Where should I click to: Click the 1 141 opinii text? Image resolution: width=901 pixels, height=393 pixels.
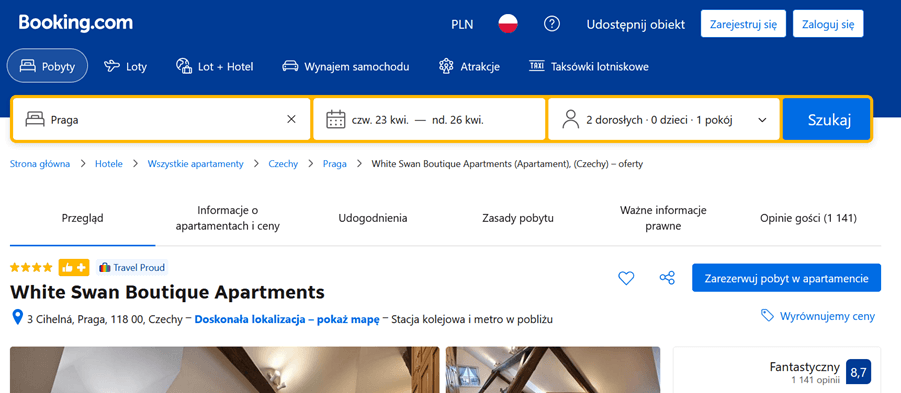pyautogui.click(x=815, y=380)
